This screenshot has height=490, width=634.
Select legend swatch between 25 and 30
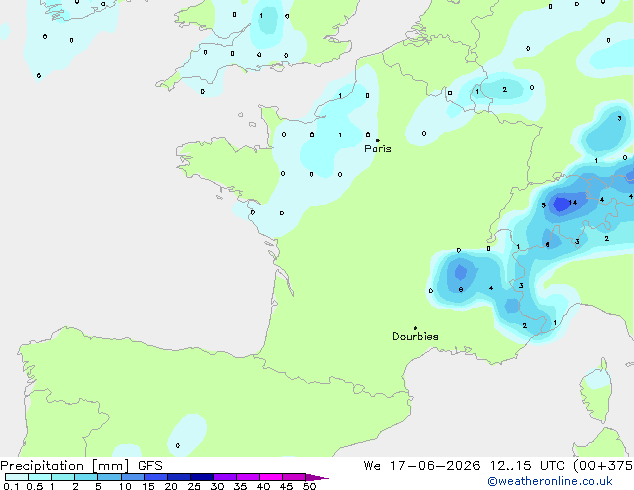202,477
